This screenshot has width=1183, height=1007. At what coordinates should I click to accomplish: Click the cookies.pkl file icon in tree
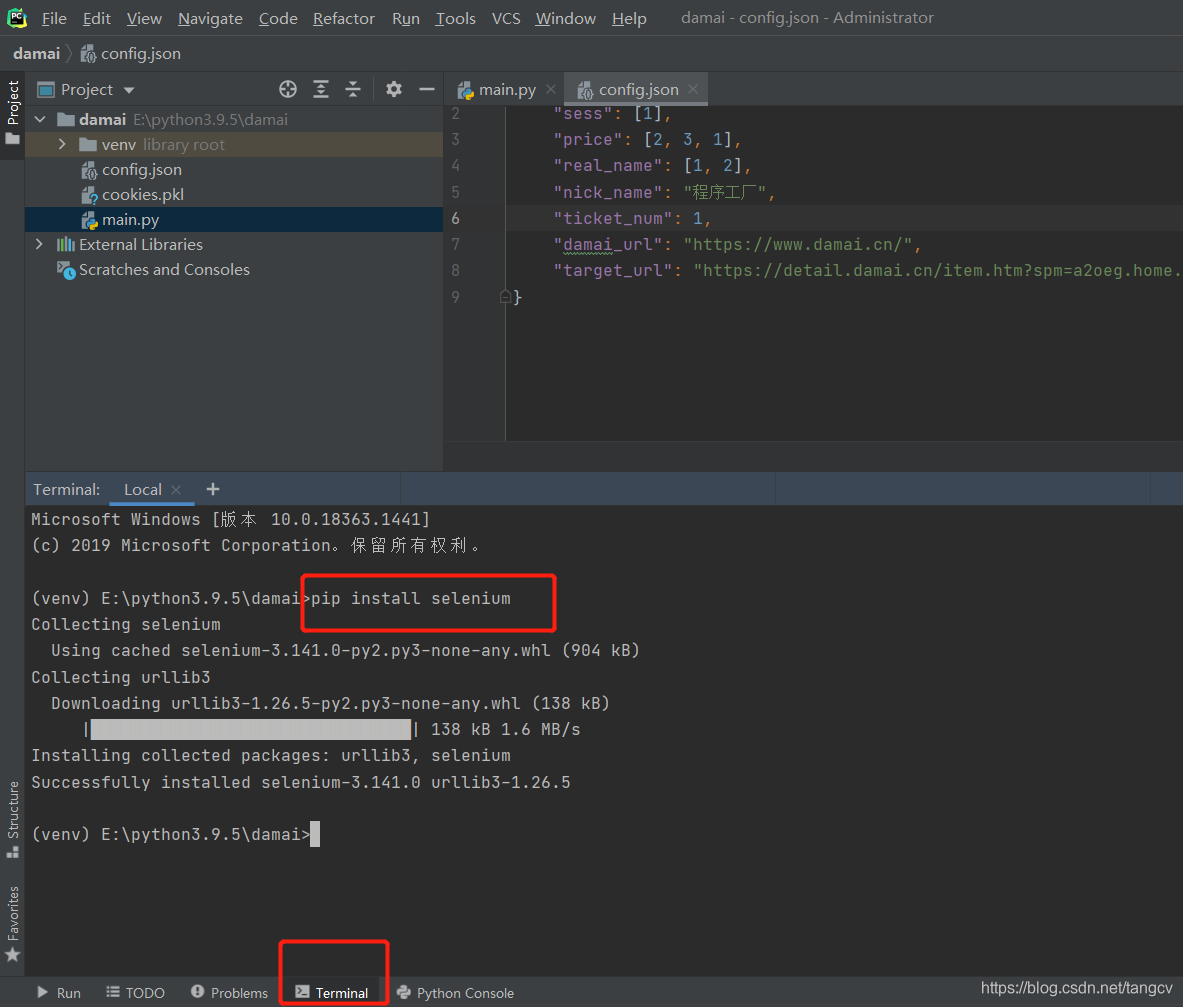coord(89,195)
